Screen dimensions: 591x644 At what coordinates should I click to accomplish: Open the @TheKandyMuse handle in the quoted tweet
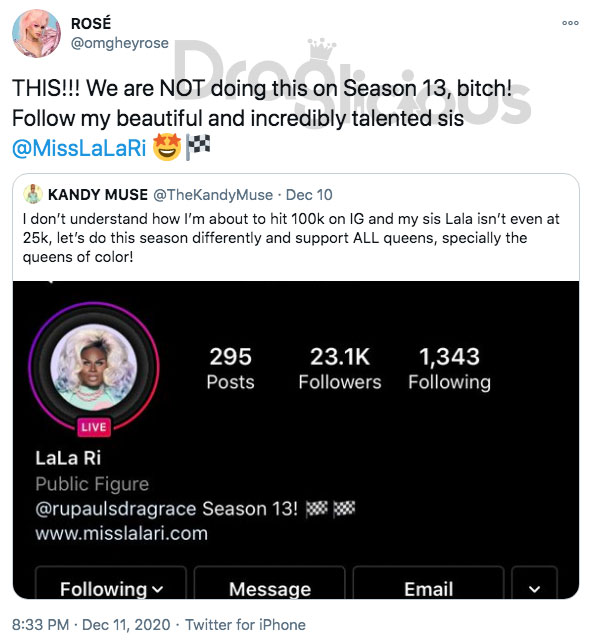coord(213,195)
